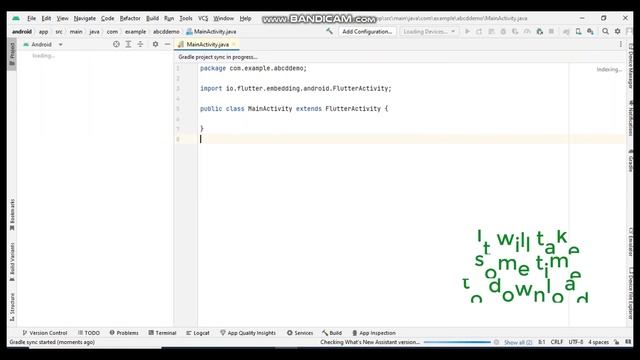This screenshot has height=360, width=640.
Task: Toggle the Emulator right side panel
Action: point(631,242)
